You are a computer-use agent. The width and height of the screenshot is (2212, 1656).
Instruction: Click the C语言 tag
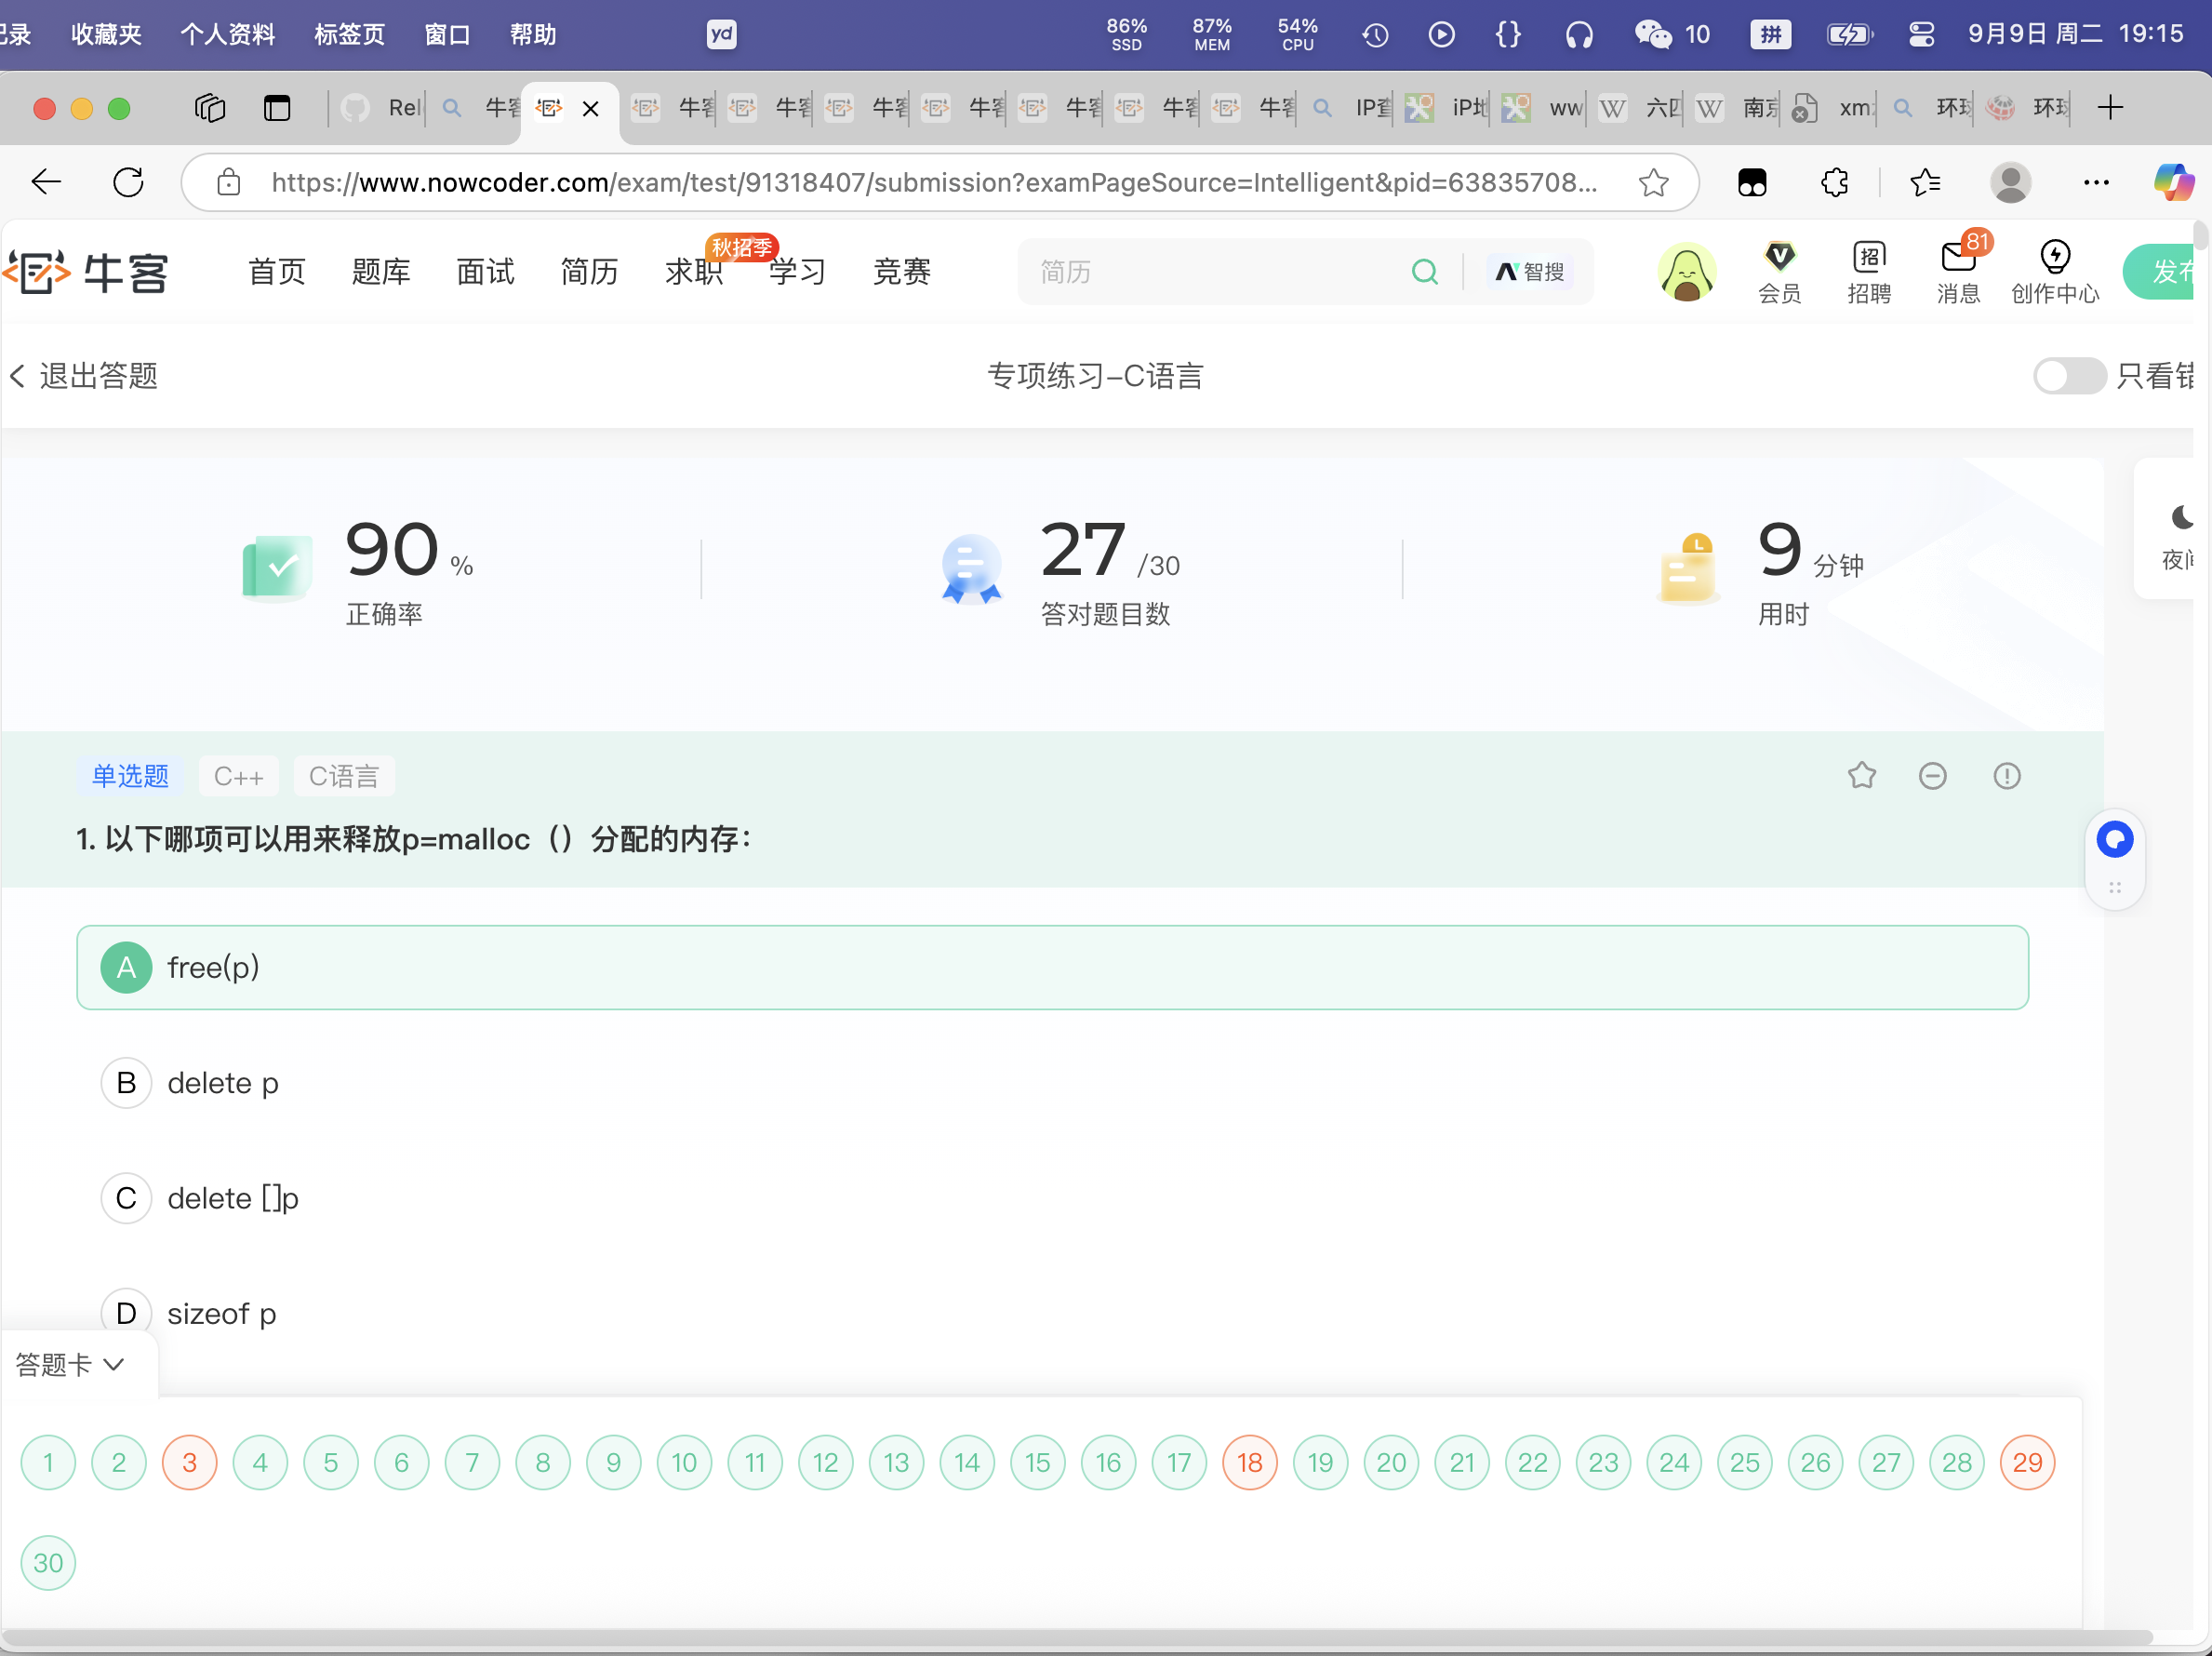(x=344, y=776)
